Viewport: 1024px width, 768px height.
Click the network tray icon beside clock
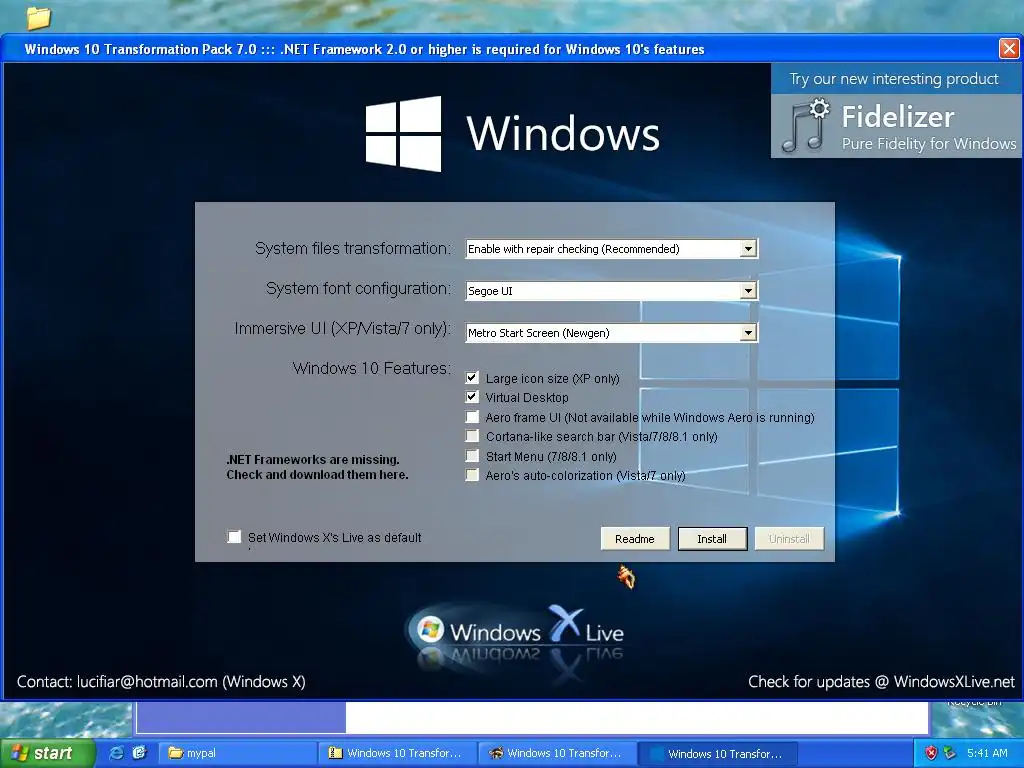coord(950,753)
